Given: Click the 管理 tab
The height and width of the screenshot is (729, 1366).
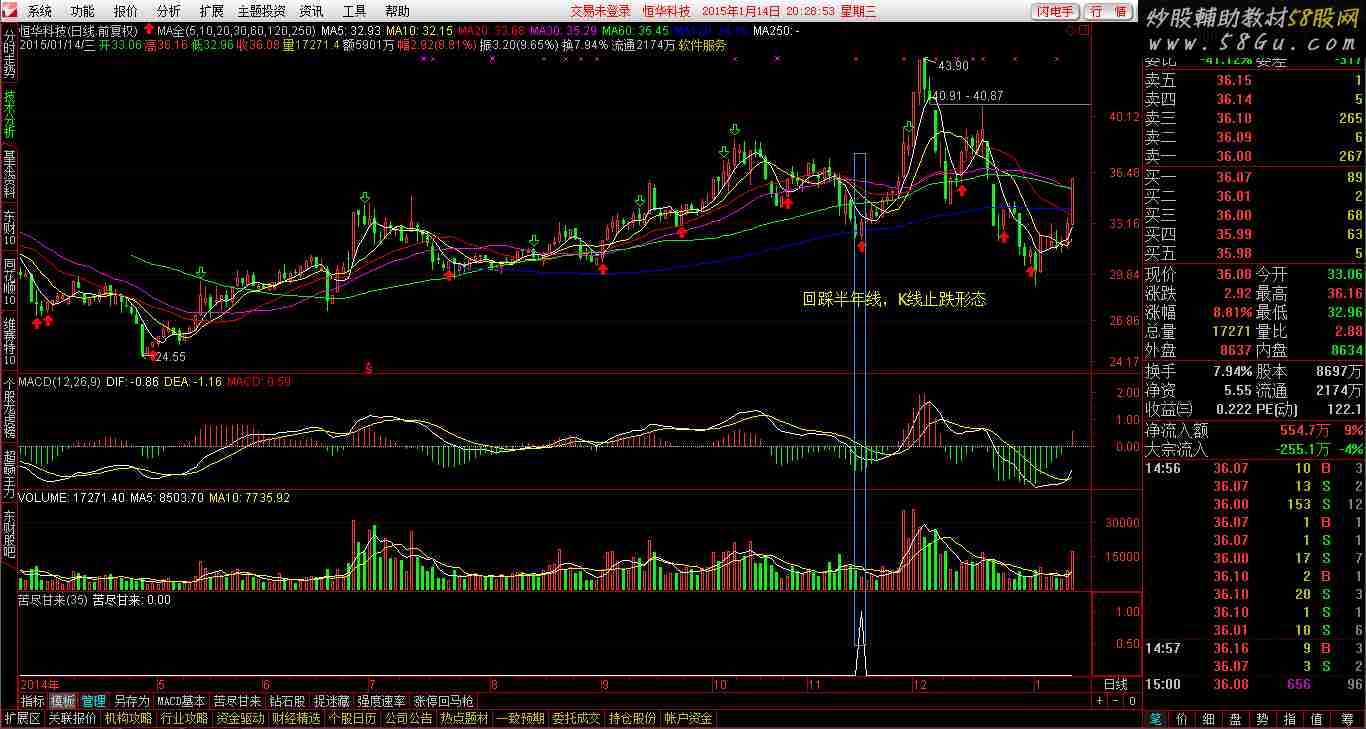Looking at the screenshot, I should click(93, 701).
